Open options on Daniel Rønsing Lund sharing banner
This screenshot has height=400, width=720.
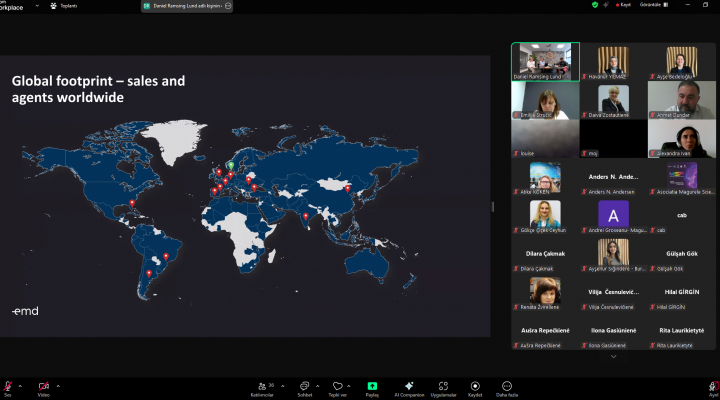click(229, 5)
